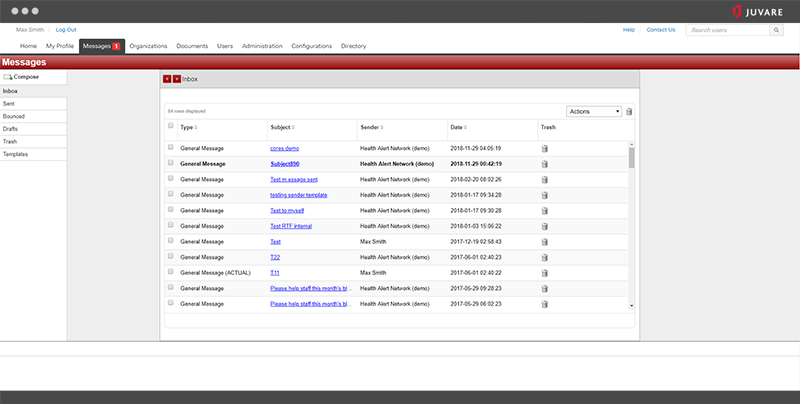
Task: Click the Log Out link
Action: tap(66, 30)
